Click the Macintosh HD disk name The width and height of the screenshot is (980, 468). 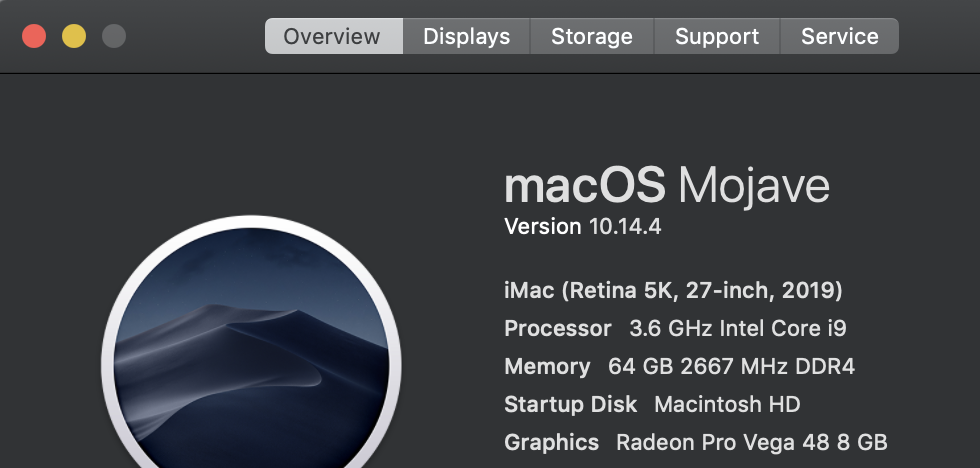tap(727, 404)
